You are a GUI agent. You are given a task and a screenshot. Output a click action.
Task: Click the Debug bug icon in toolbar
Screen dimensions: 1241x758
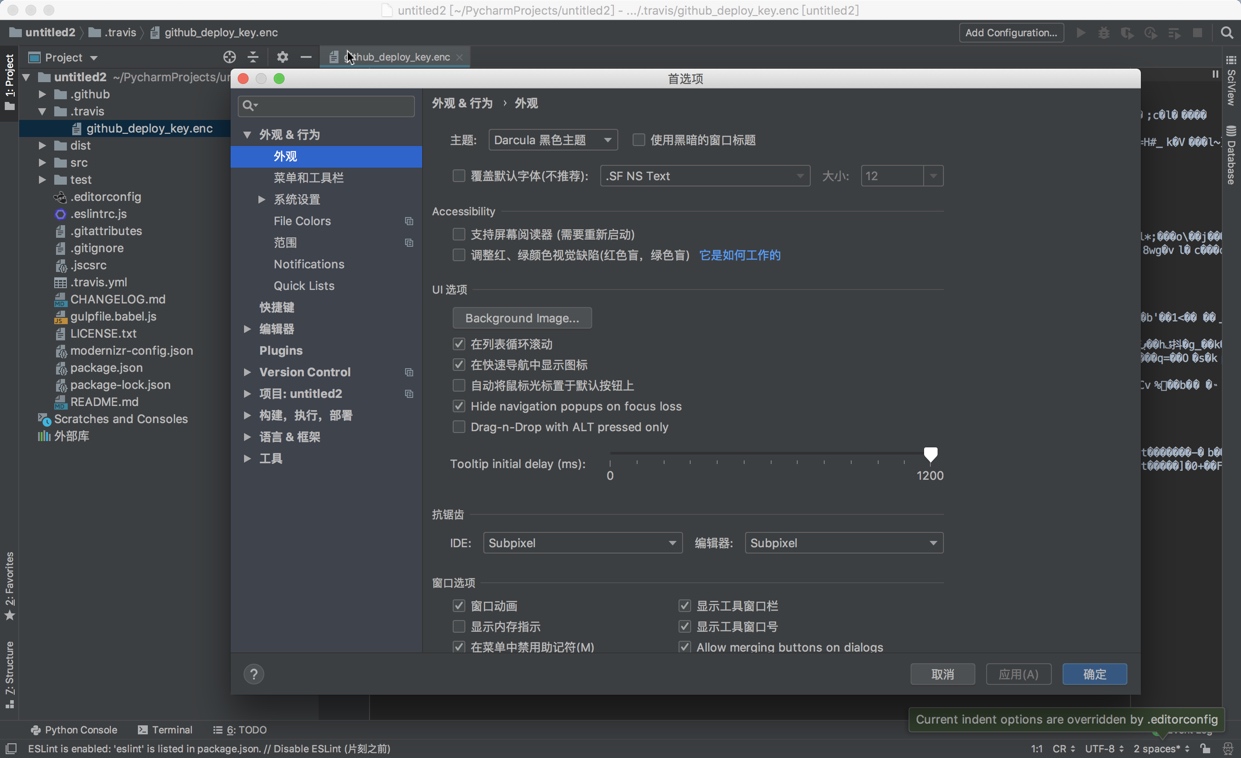pyautogui.click(x=1104, y=33)
